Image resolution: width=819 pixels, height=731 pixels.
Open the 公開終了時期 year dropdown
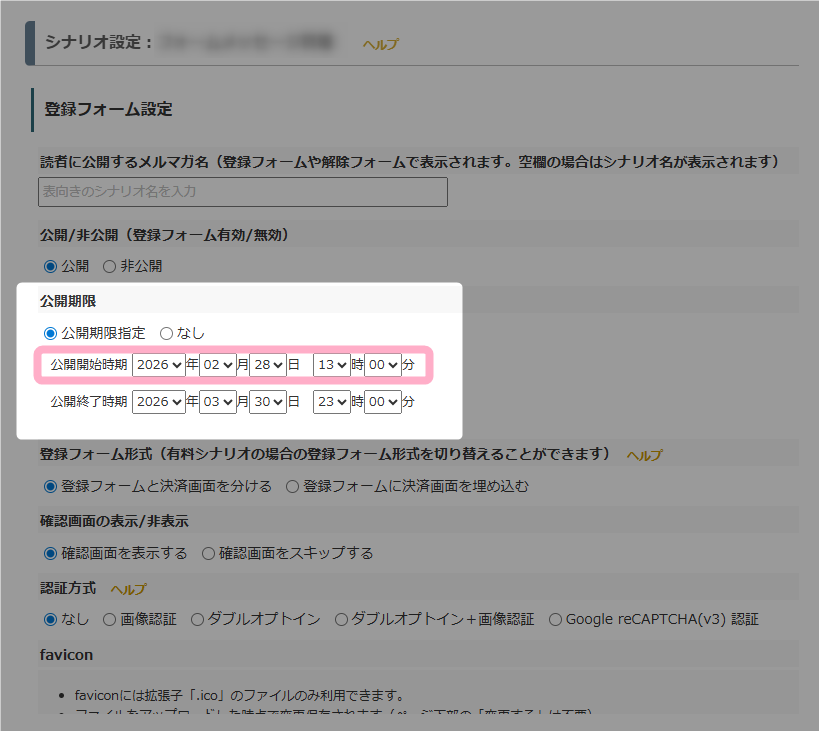point(158,402)
